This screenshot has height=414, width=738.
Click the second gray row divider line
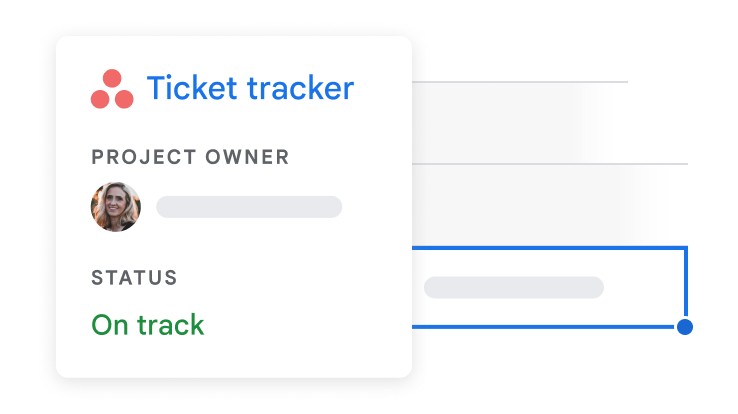coord(550,163)
